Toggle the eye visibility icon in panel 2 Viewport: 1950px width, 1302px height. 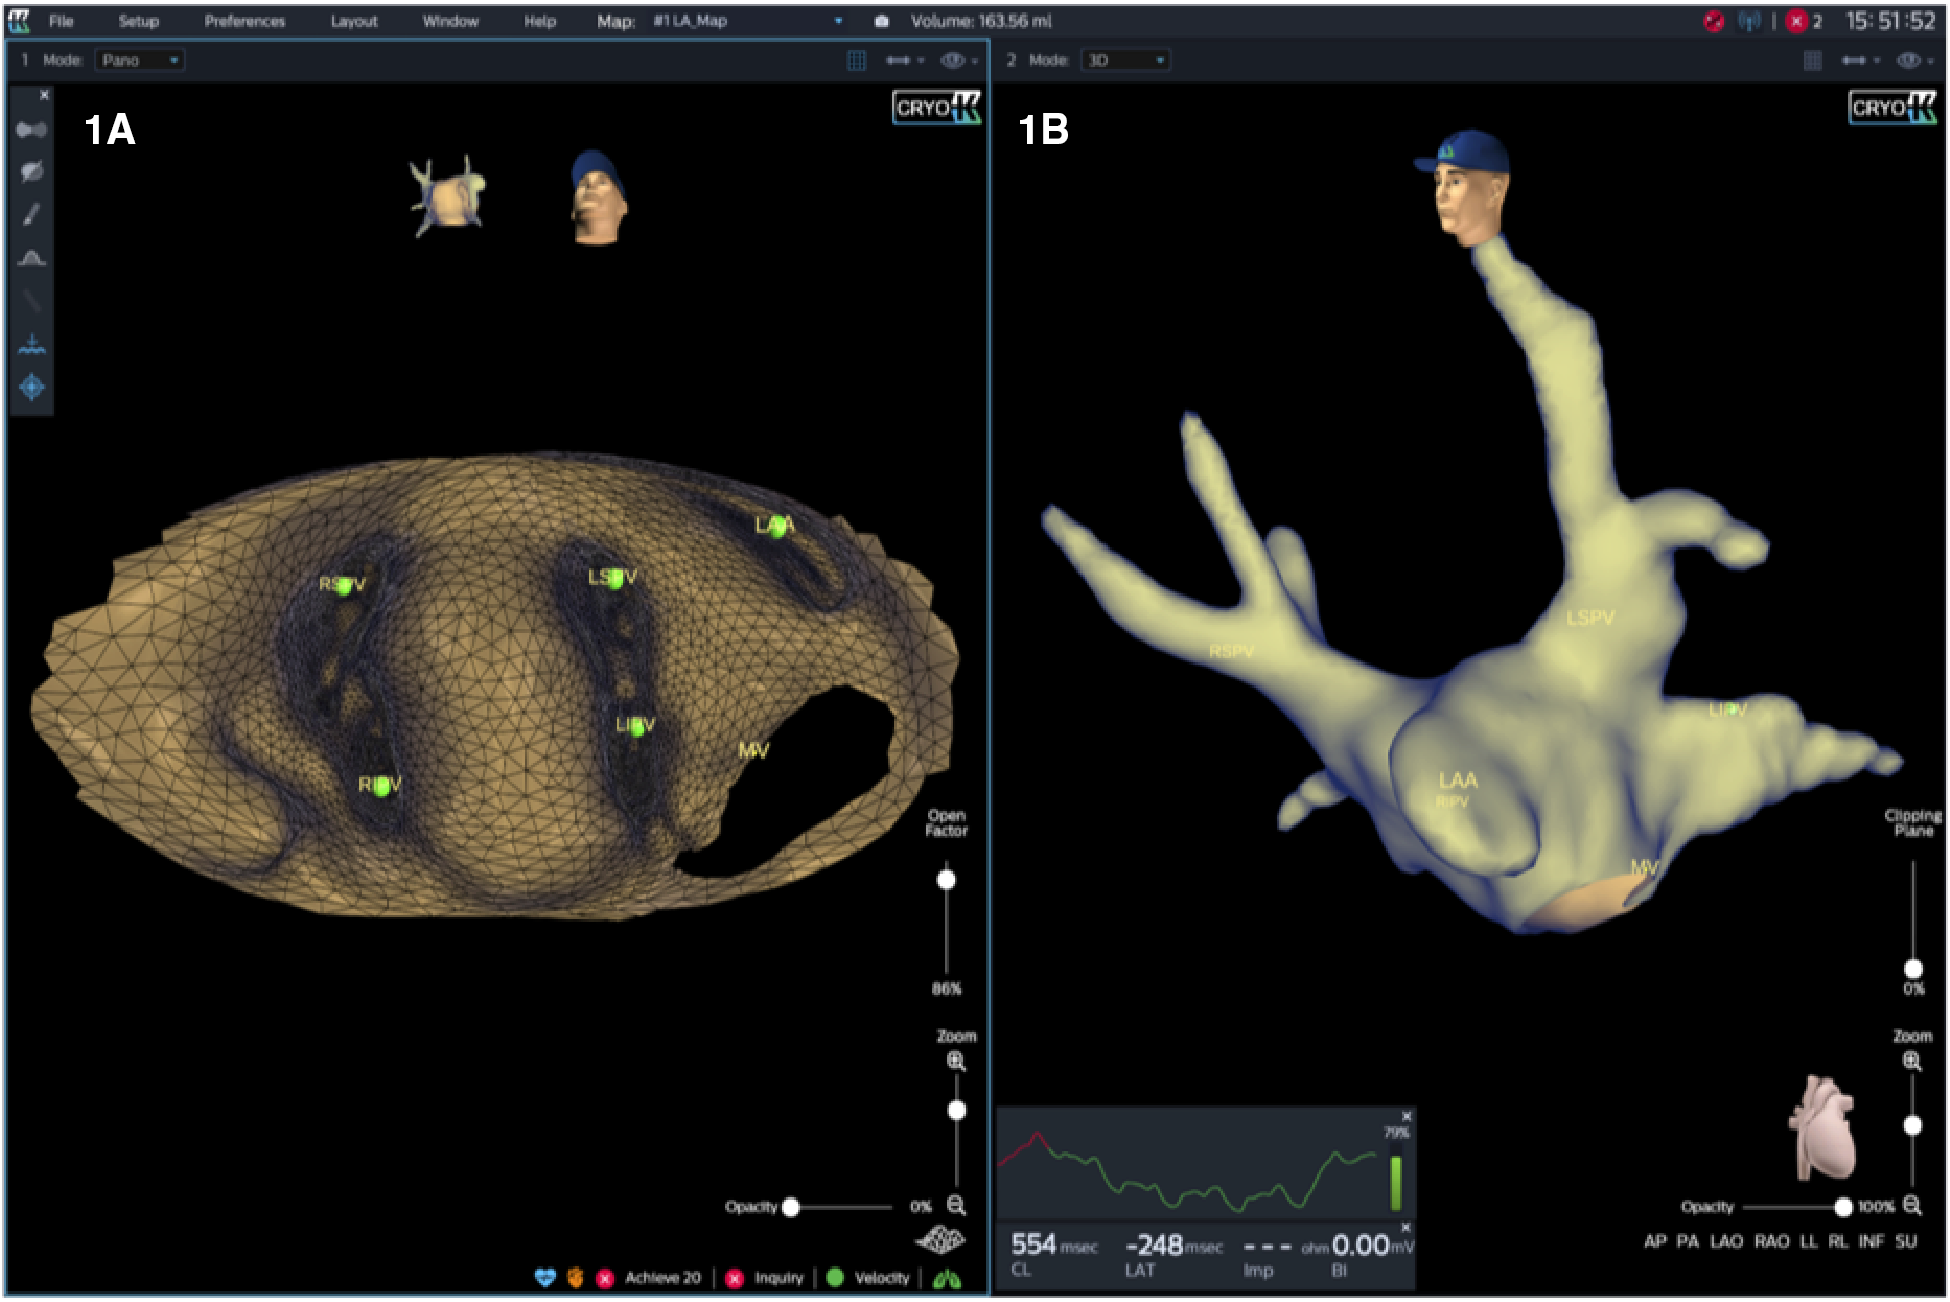coord(1908,60)
